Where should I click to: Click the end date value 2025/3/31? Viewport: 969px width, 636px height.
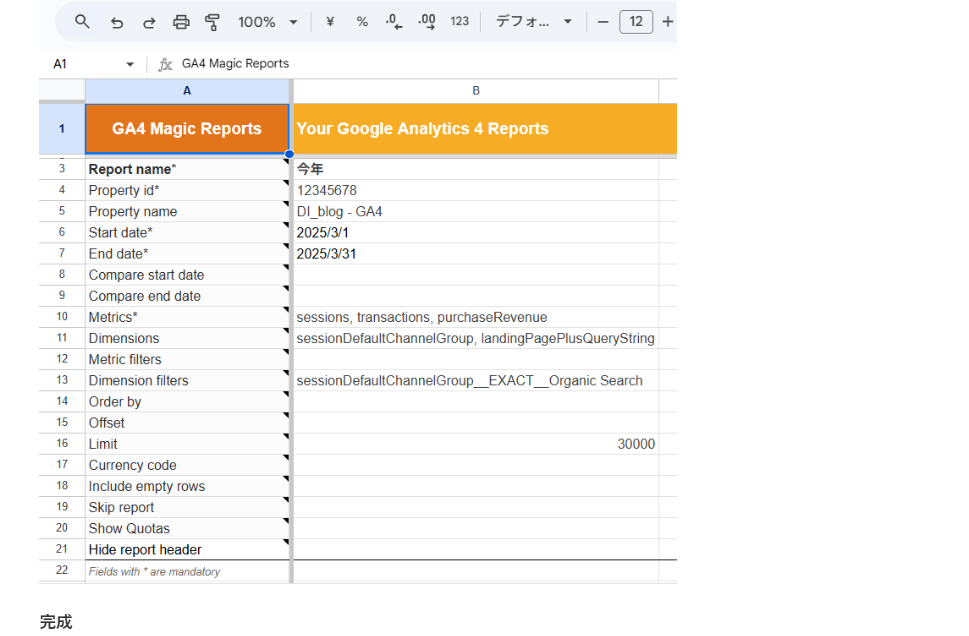pos(476,253)
